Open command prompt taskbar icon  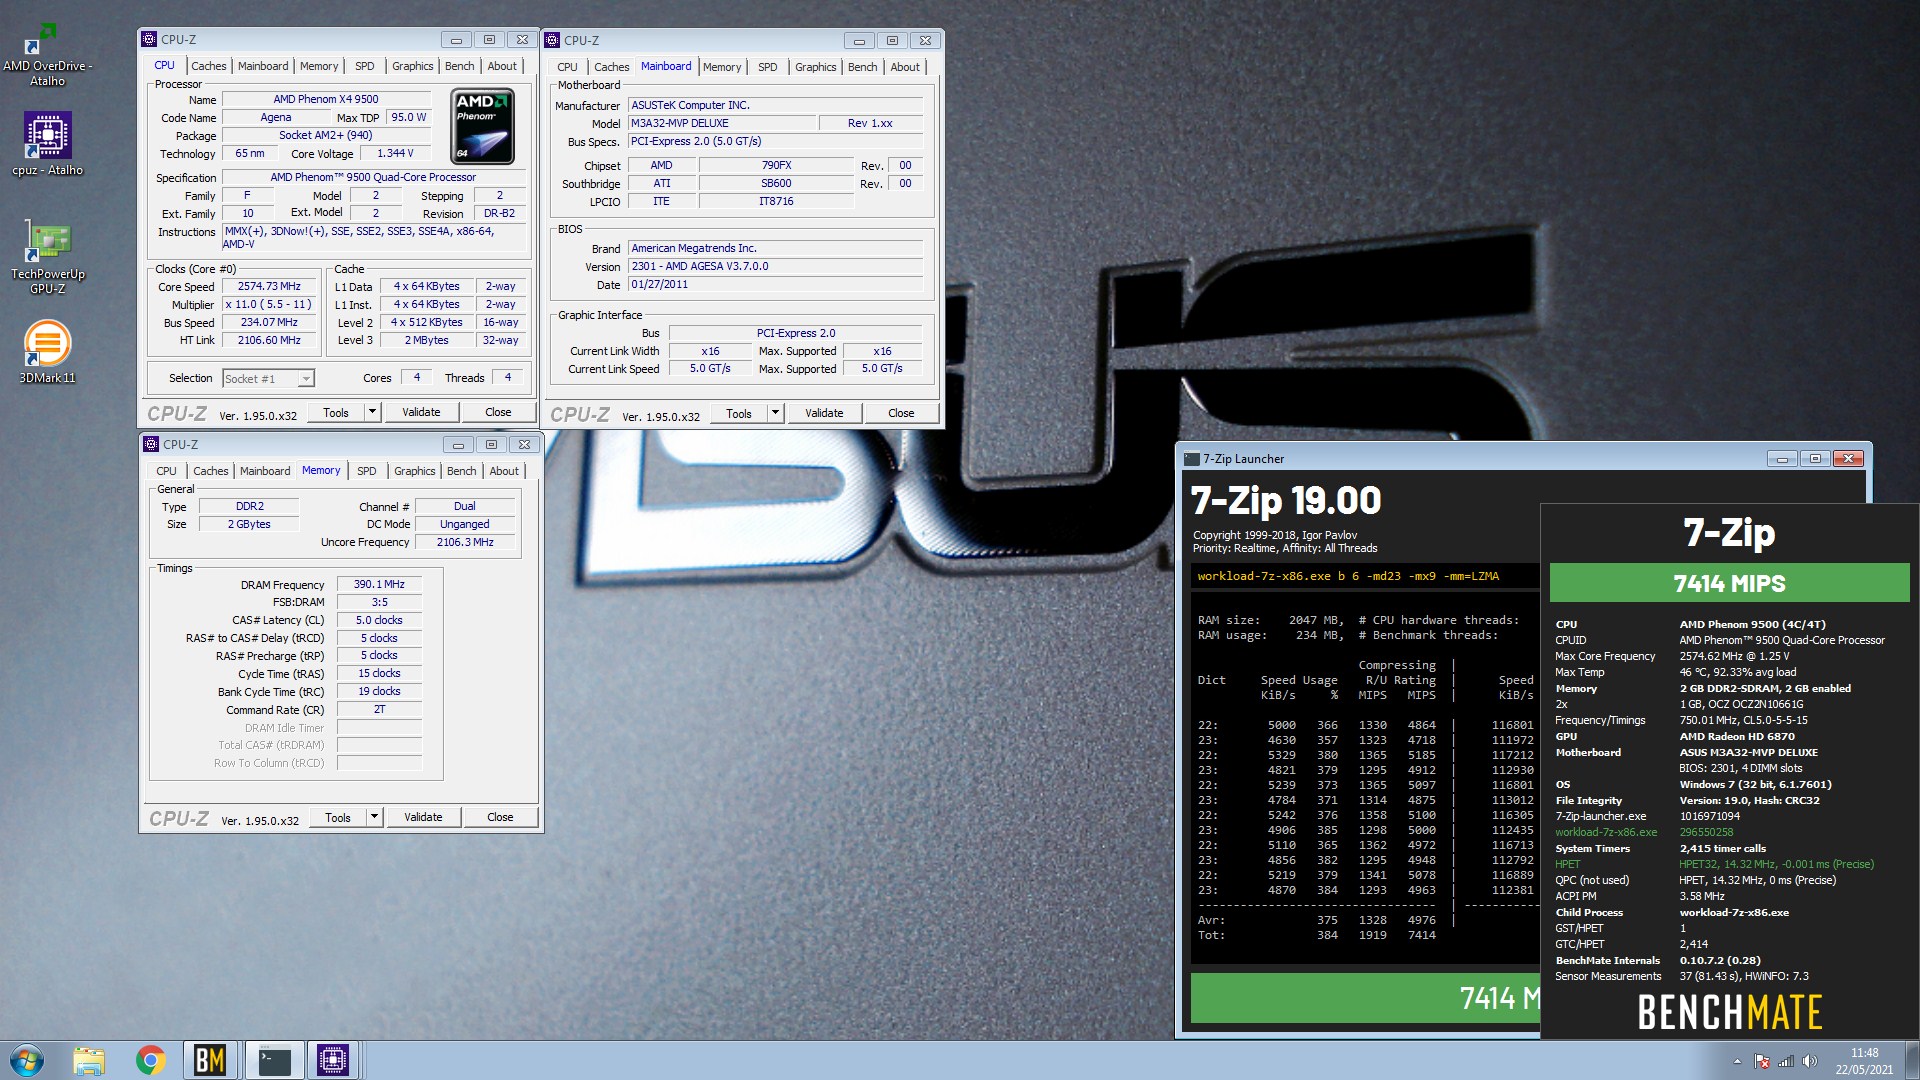(x=273, y=1060)
